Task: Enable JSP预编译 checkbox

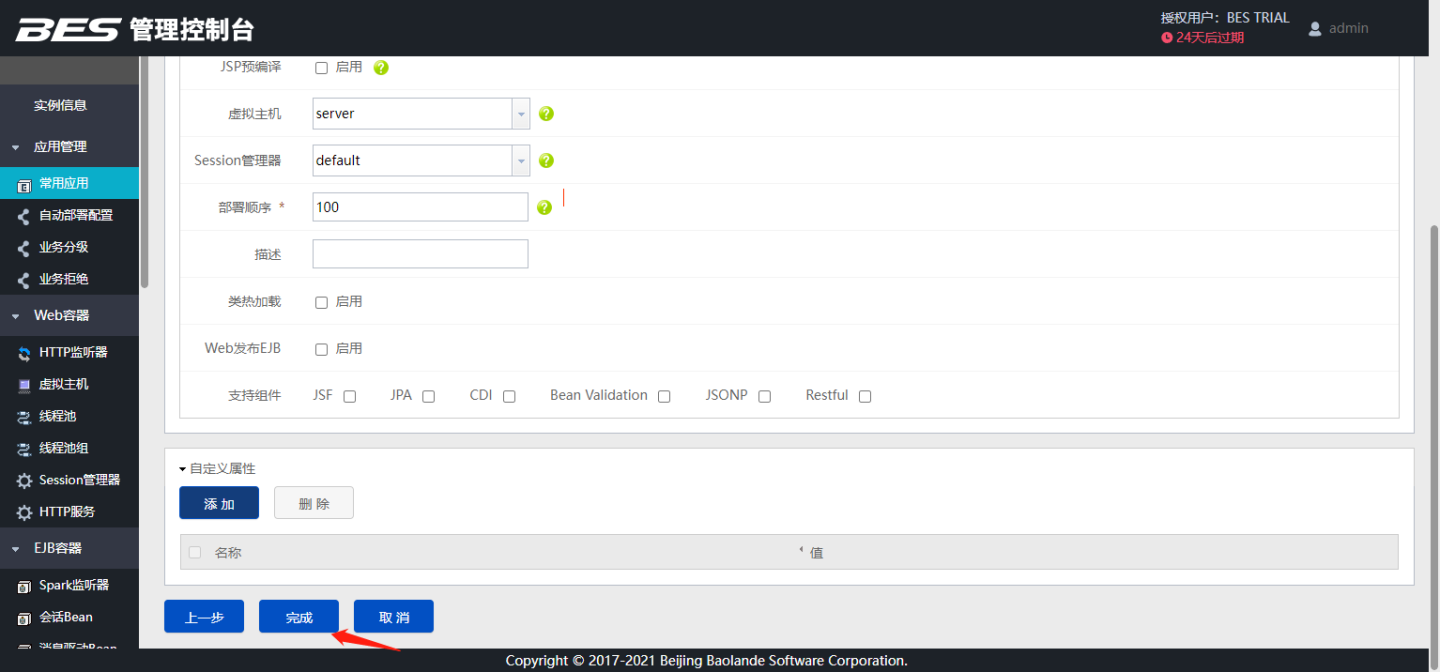Action: pos(321,68)
